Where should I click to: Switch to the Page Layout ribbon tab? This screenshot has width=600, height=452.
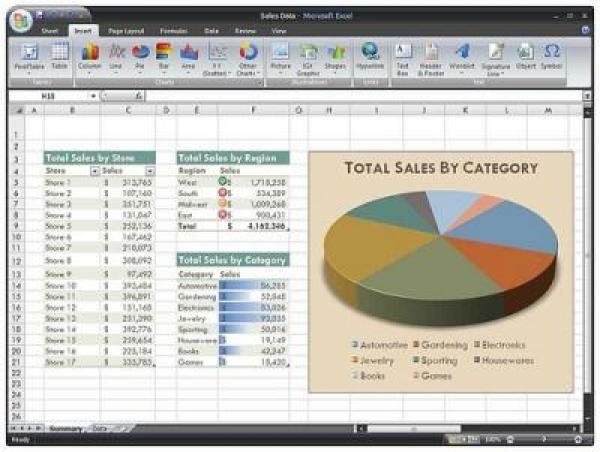coord(125,31)
